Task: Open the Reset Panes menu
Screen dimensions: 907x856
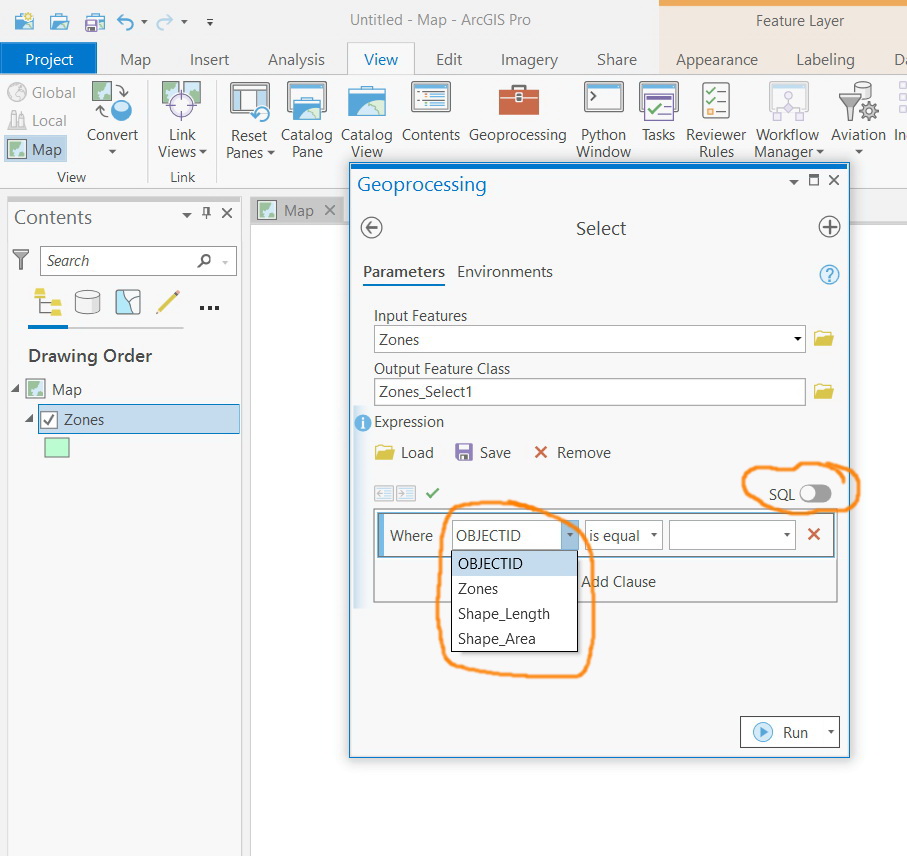Action: click(x=249, y=120)
